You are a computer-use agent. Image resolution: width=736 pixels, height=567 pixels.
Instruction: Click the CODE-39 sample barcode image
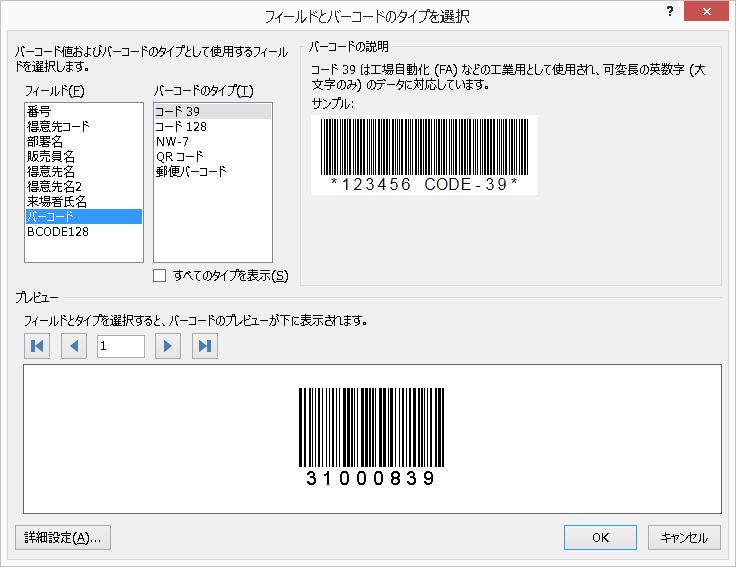click(424, 155)
